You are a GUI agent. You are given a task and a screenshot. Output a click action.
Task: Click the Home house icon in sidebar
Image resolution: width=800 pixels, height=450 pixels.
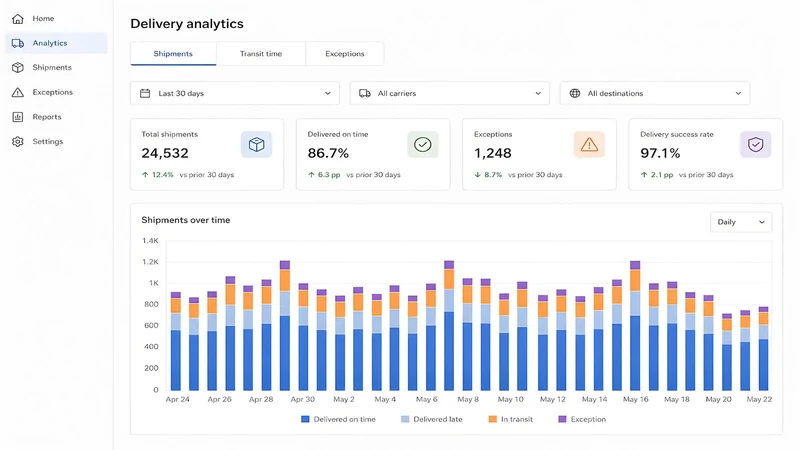[18, 19]
